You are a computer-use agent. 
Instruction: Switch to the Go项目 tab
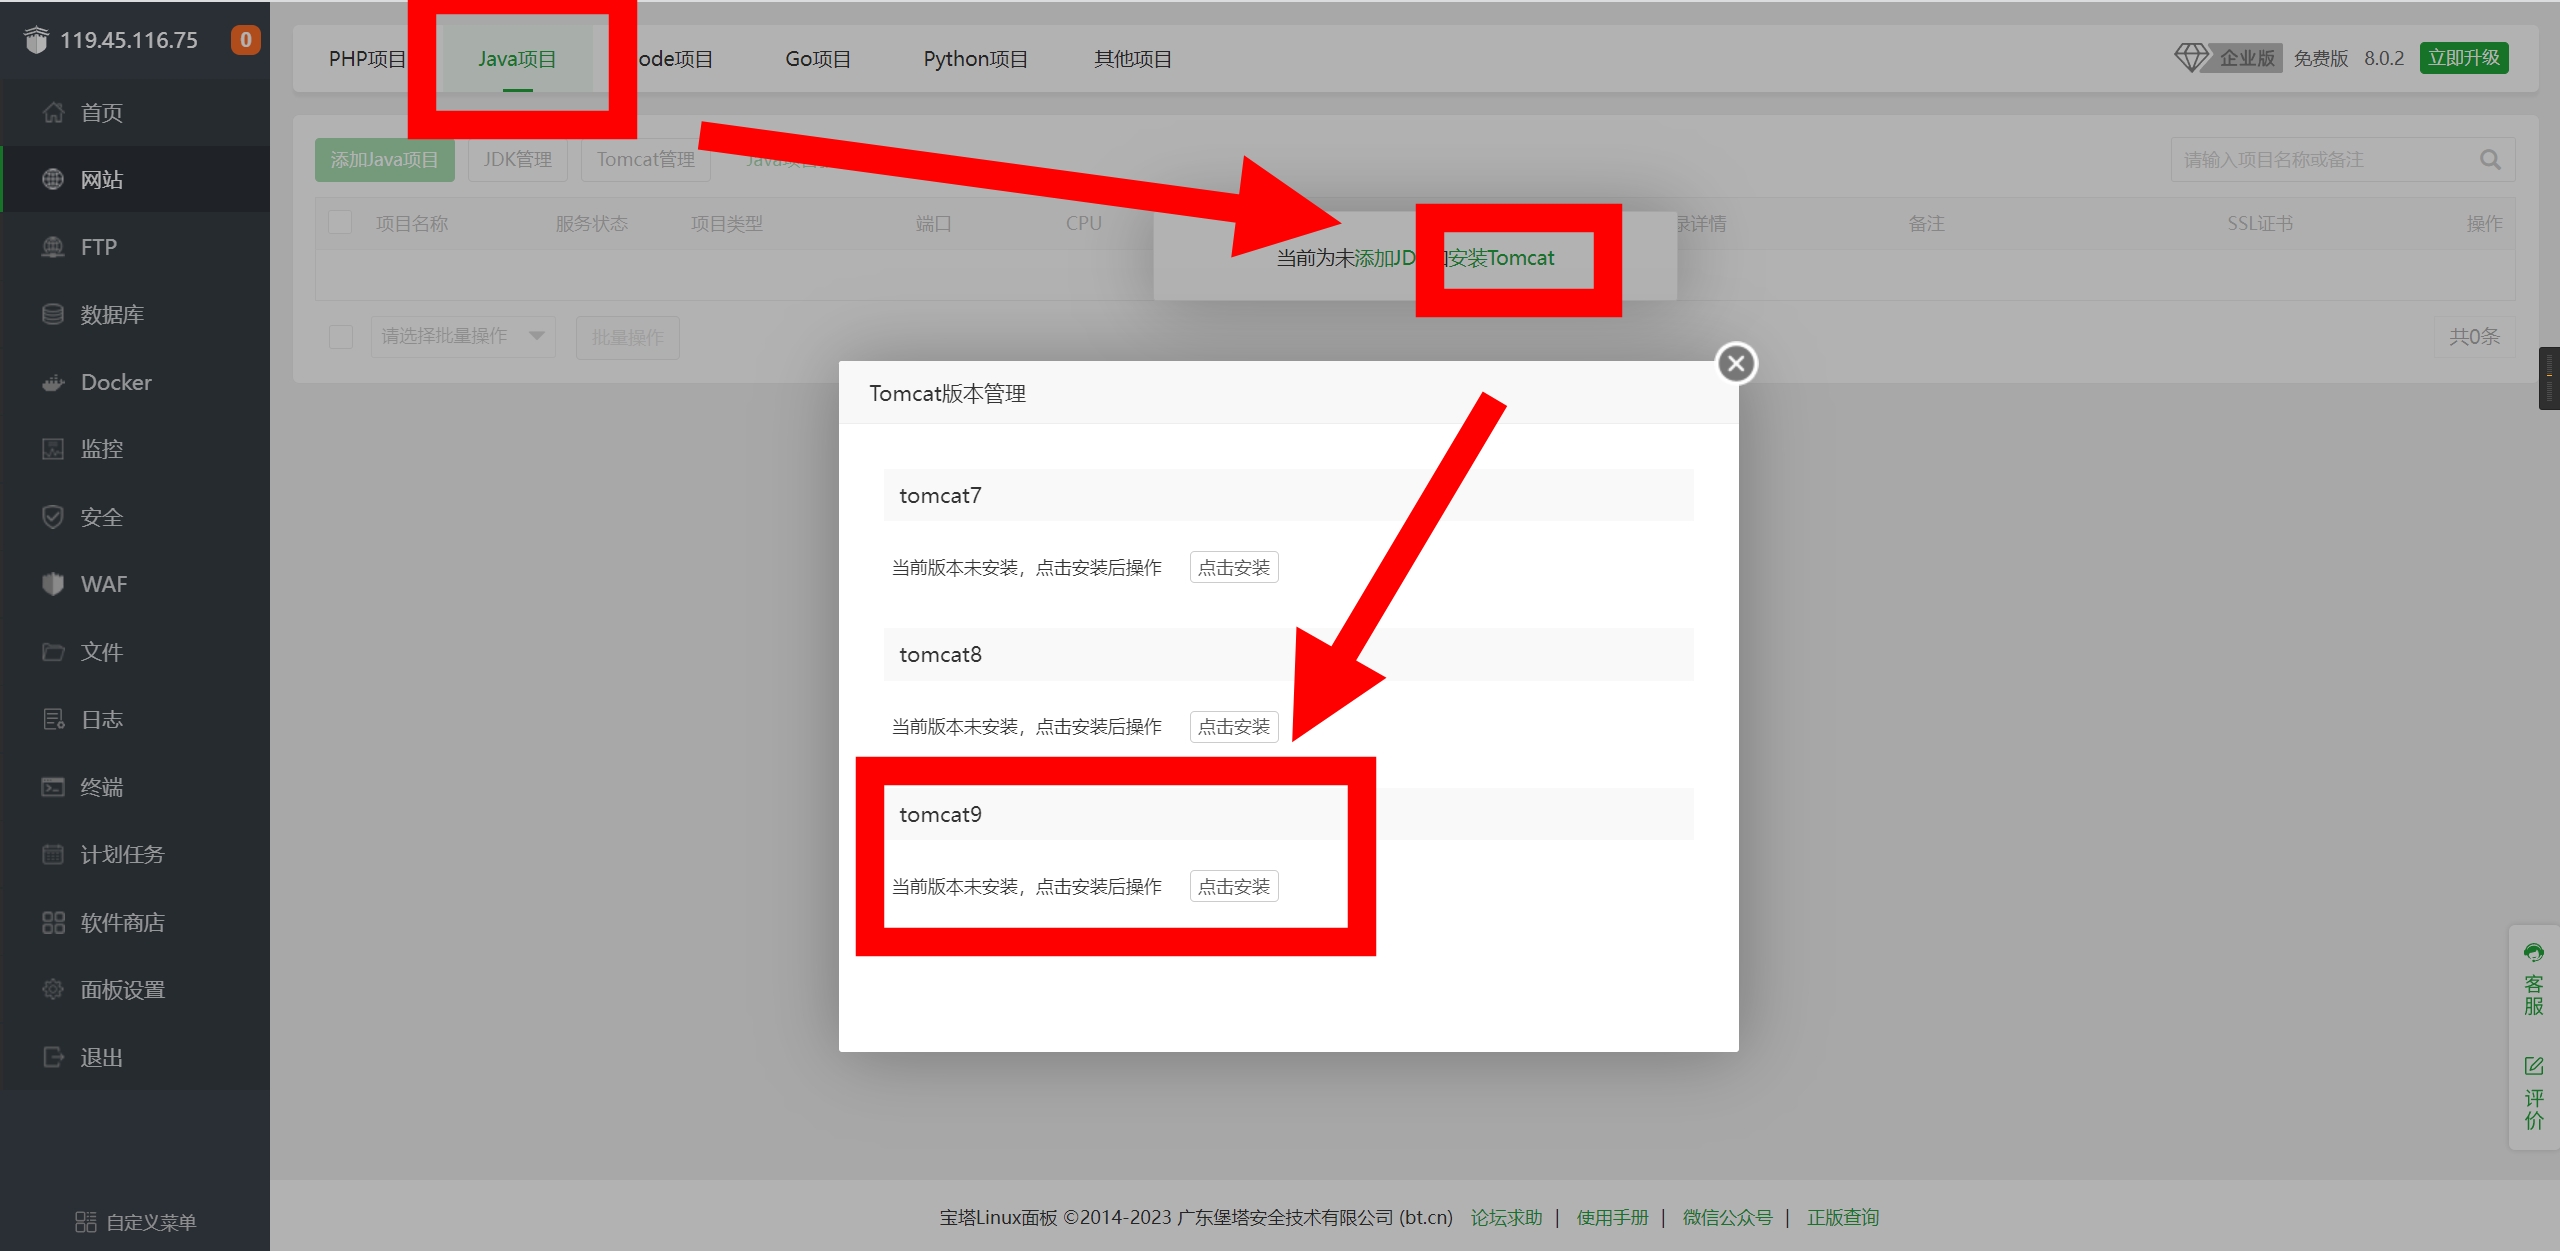click(x=817, y=59)
